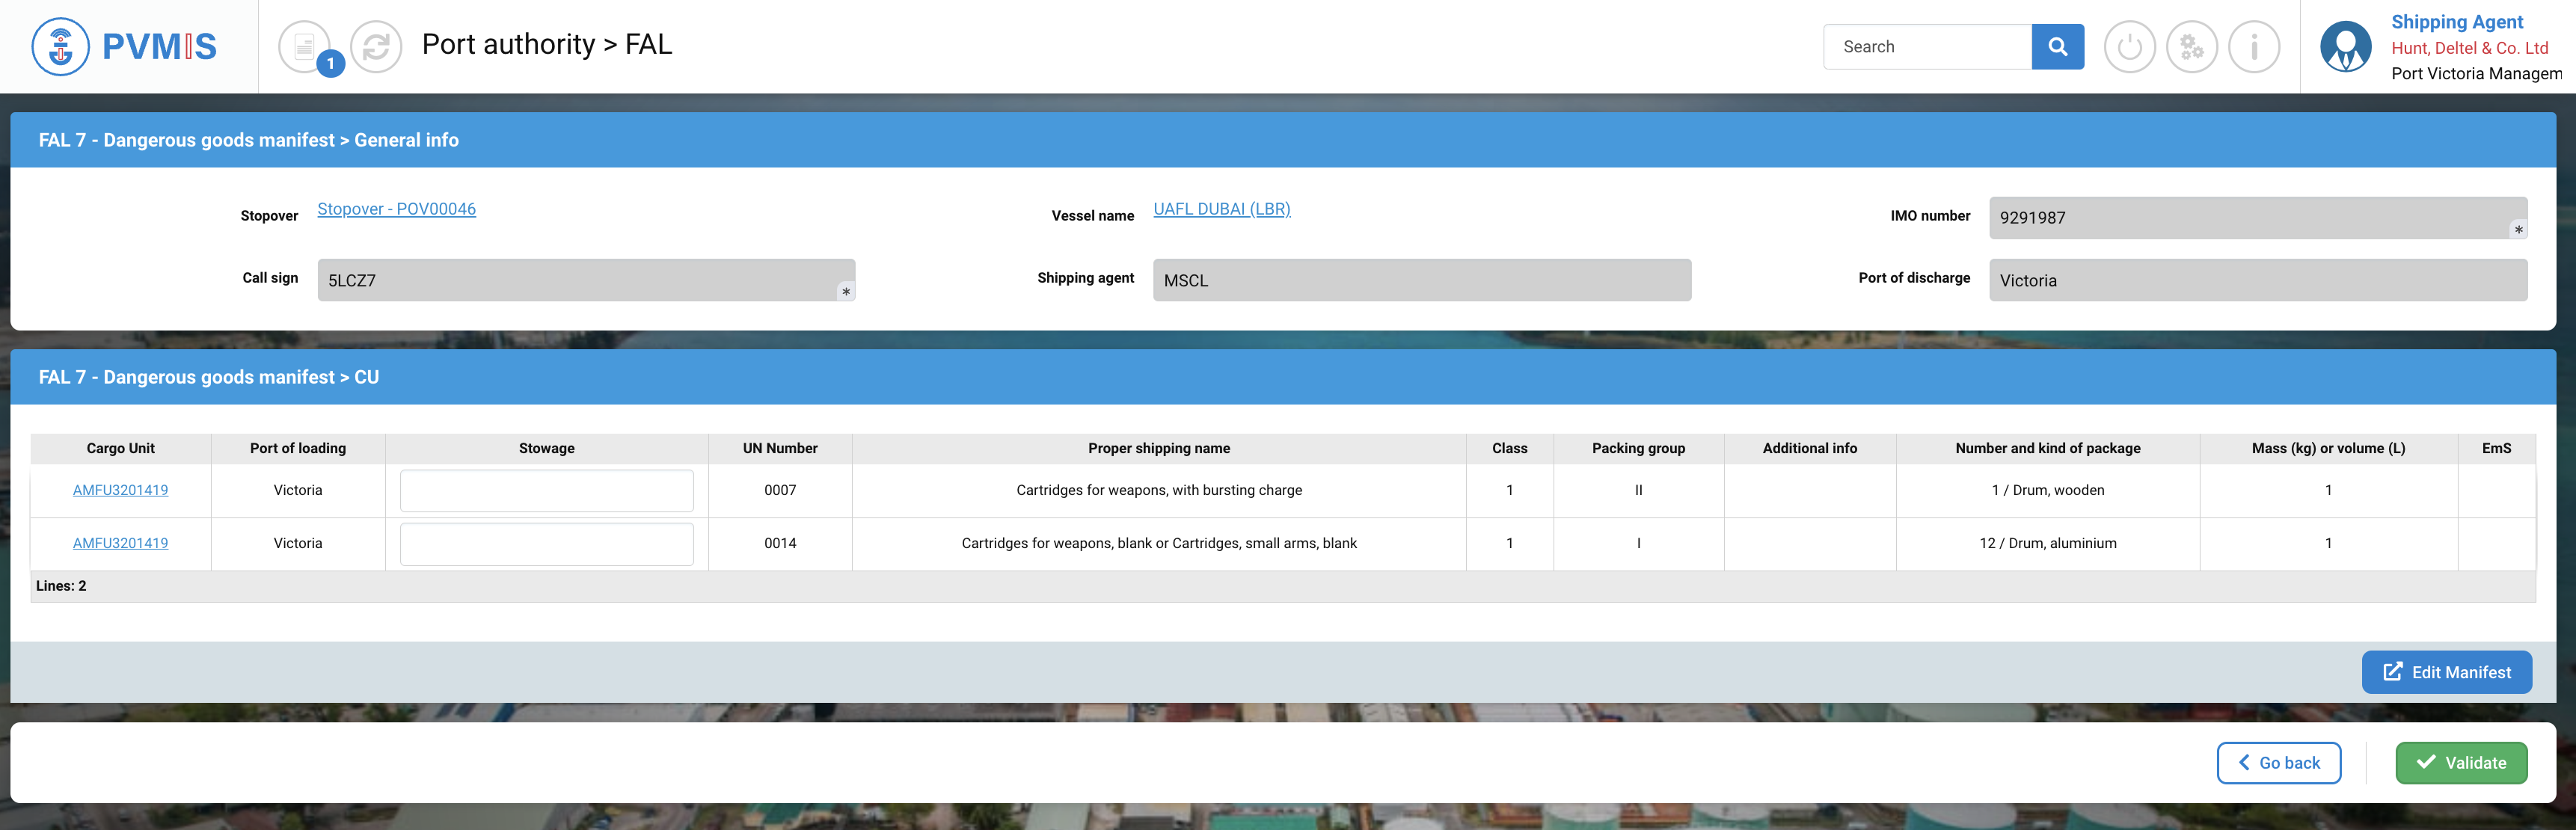Screen dimensions: 2576x830
Task: Click the power logout icon
Action: (2129, 47)
